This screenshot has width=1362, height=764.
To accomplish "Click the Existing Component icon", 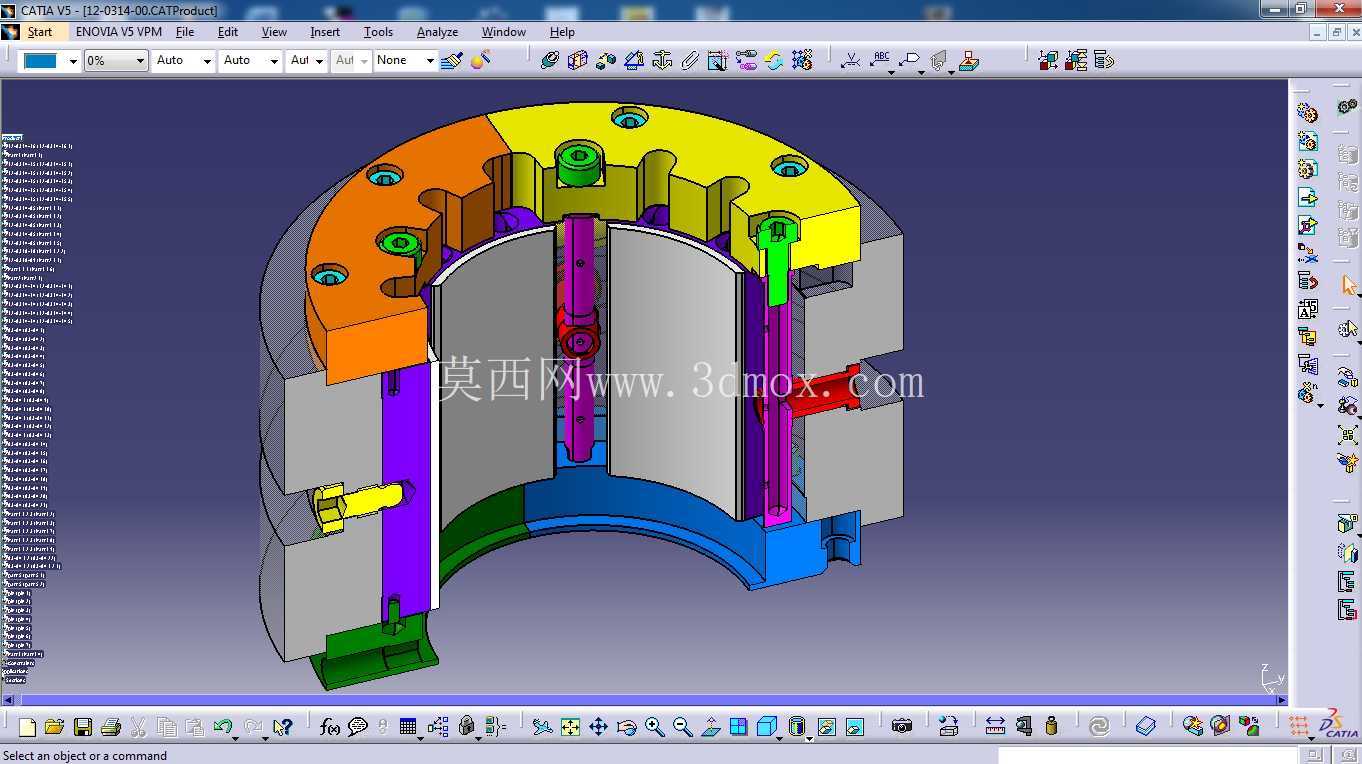I will (x=1307, y=197).
